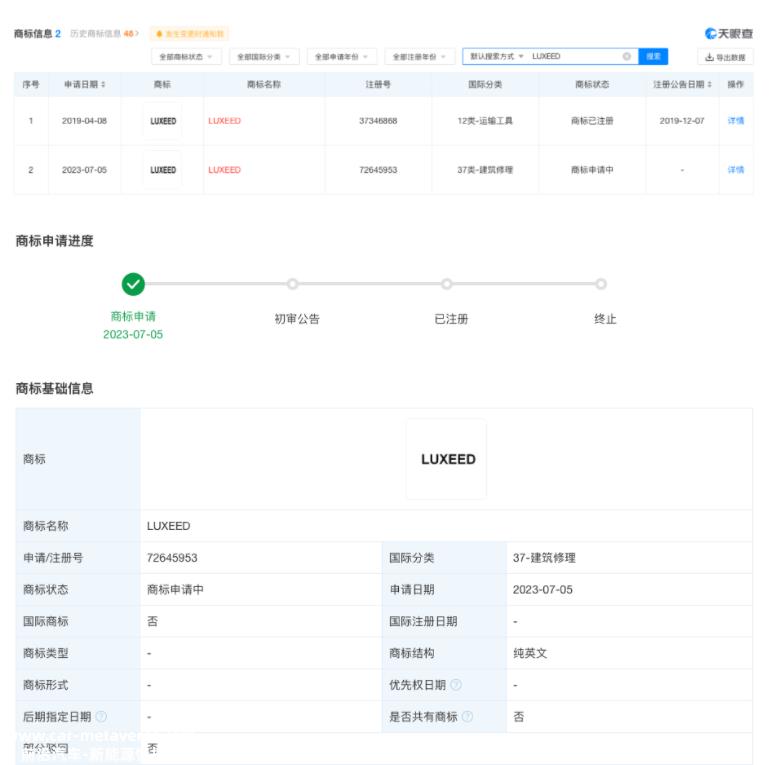Switch to the 商标信息 tab
Viewport: 777px width, 765px height.
(x=37, y=34)
